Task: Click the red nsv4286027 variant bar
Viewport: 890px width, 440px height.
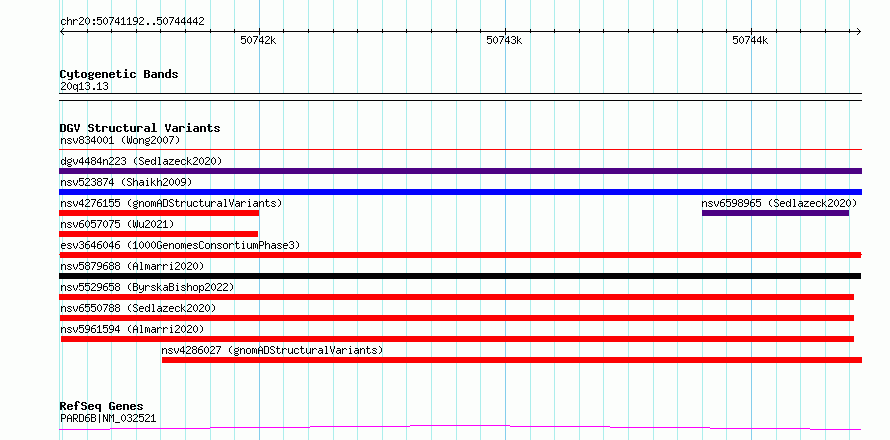Action: coord(512,360)
